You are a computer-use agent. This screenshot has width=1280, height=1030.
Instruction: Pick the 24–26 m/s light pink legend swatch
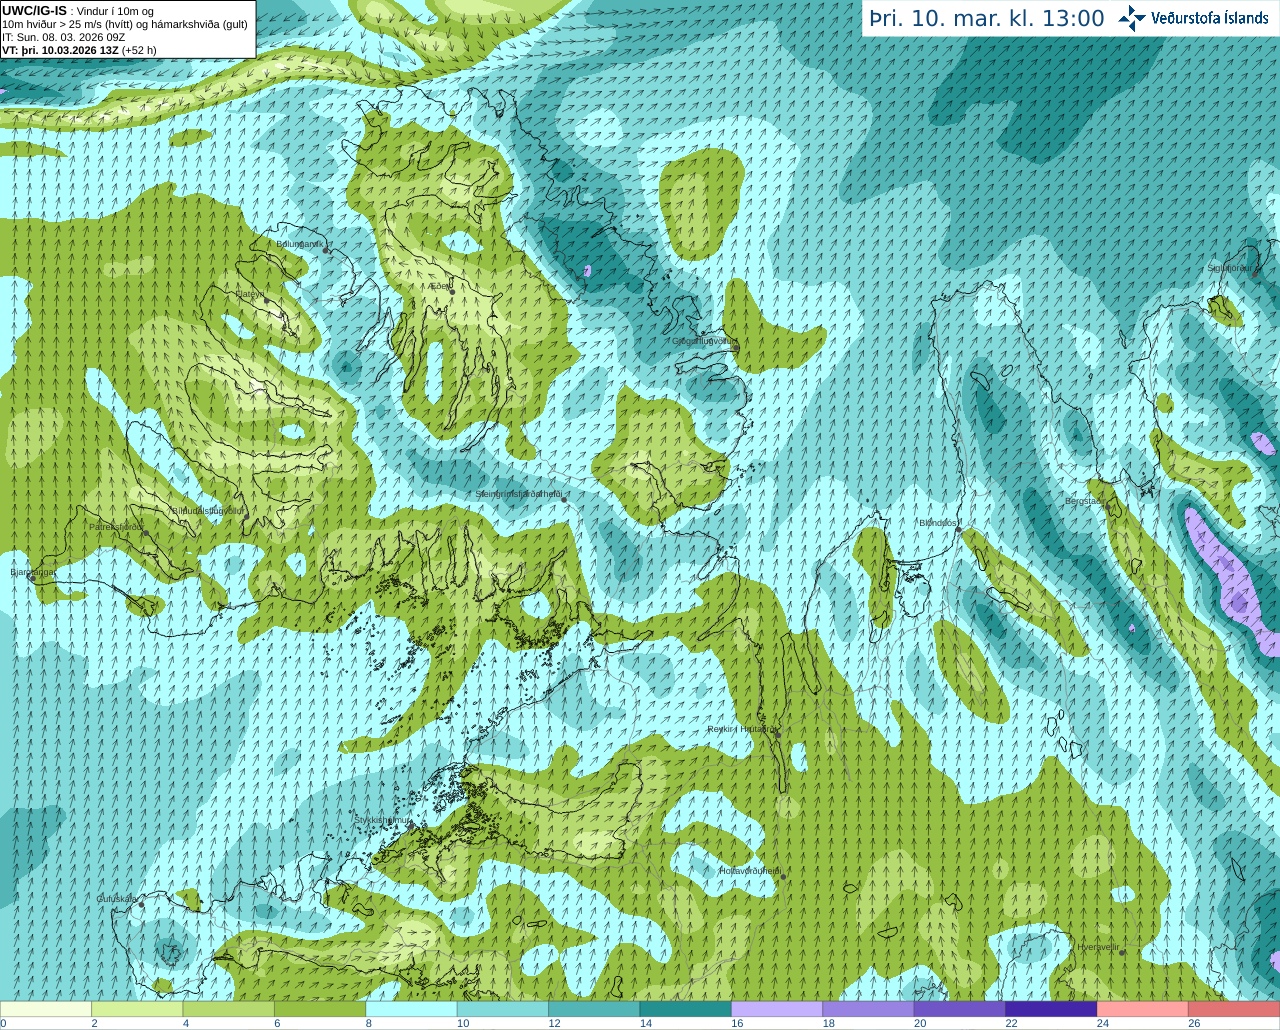1143,1009
